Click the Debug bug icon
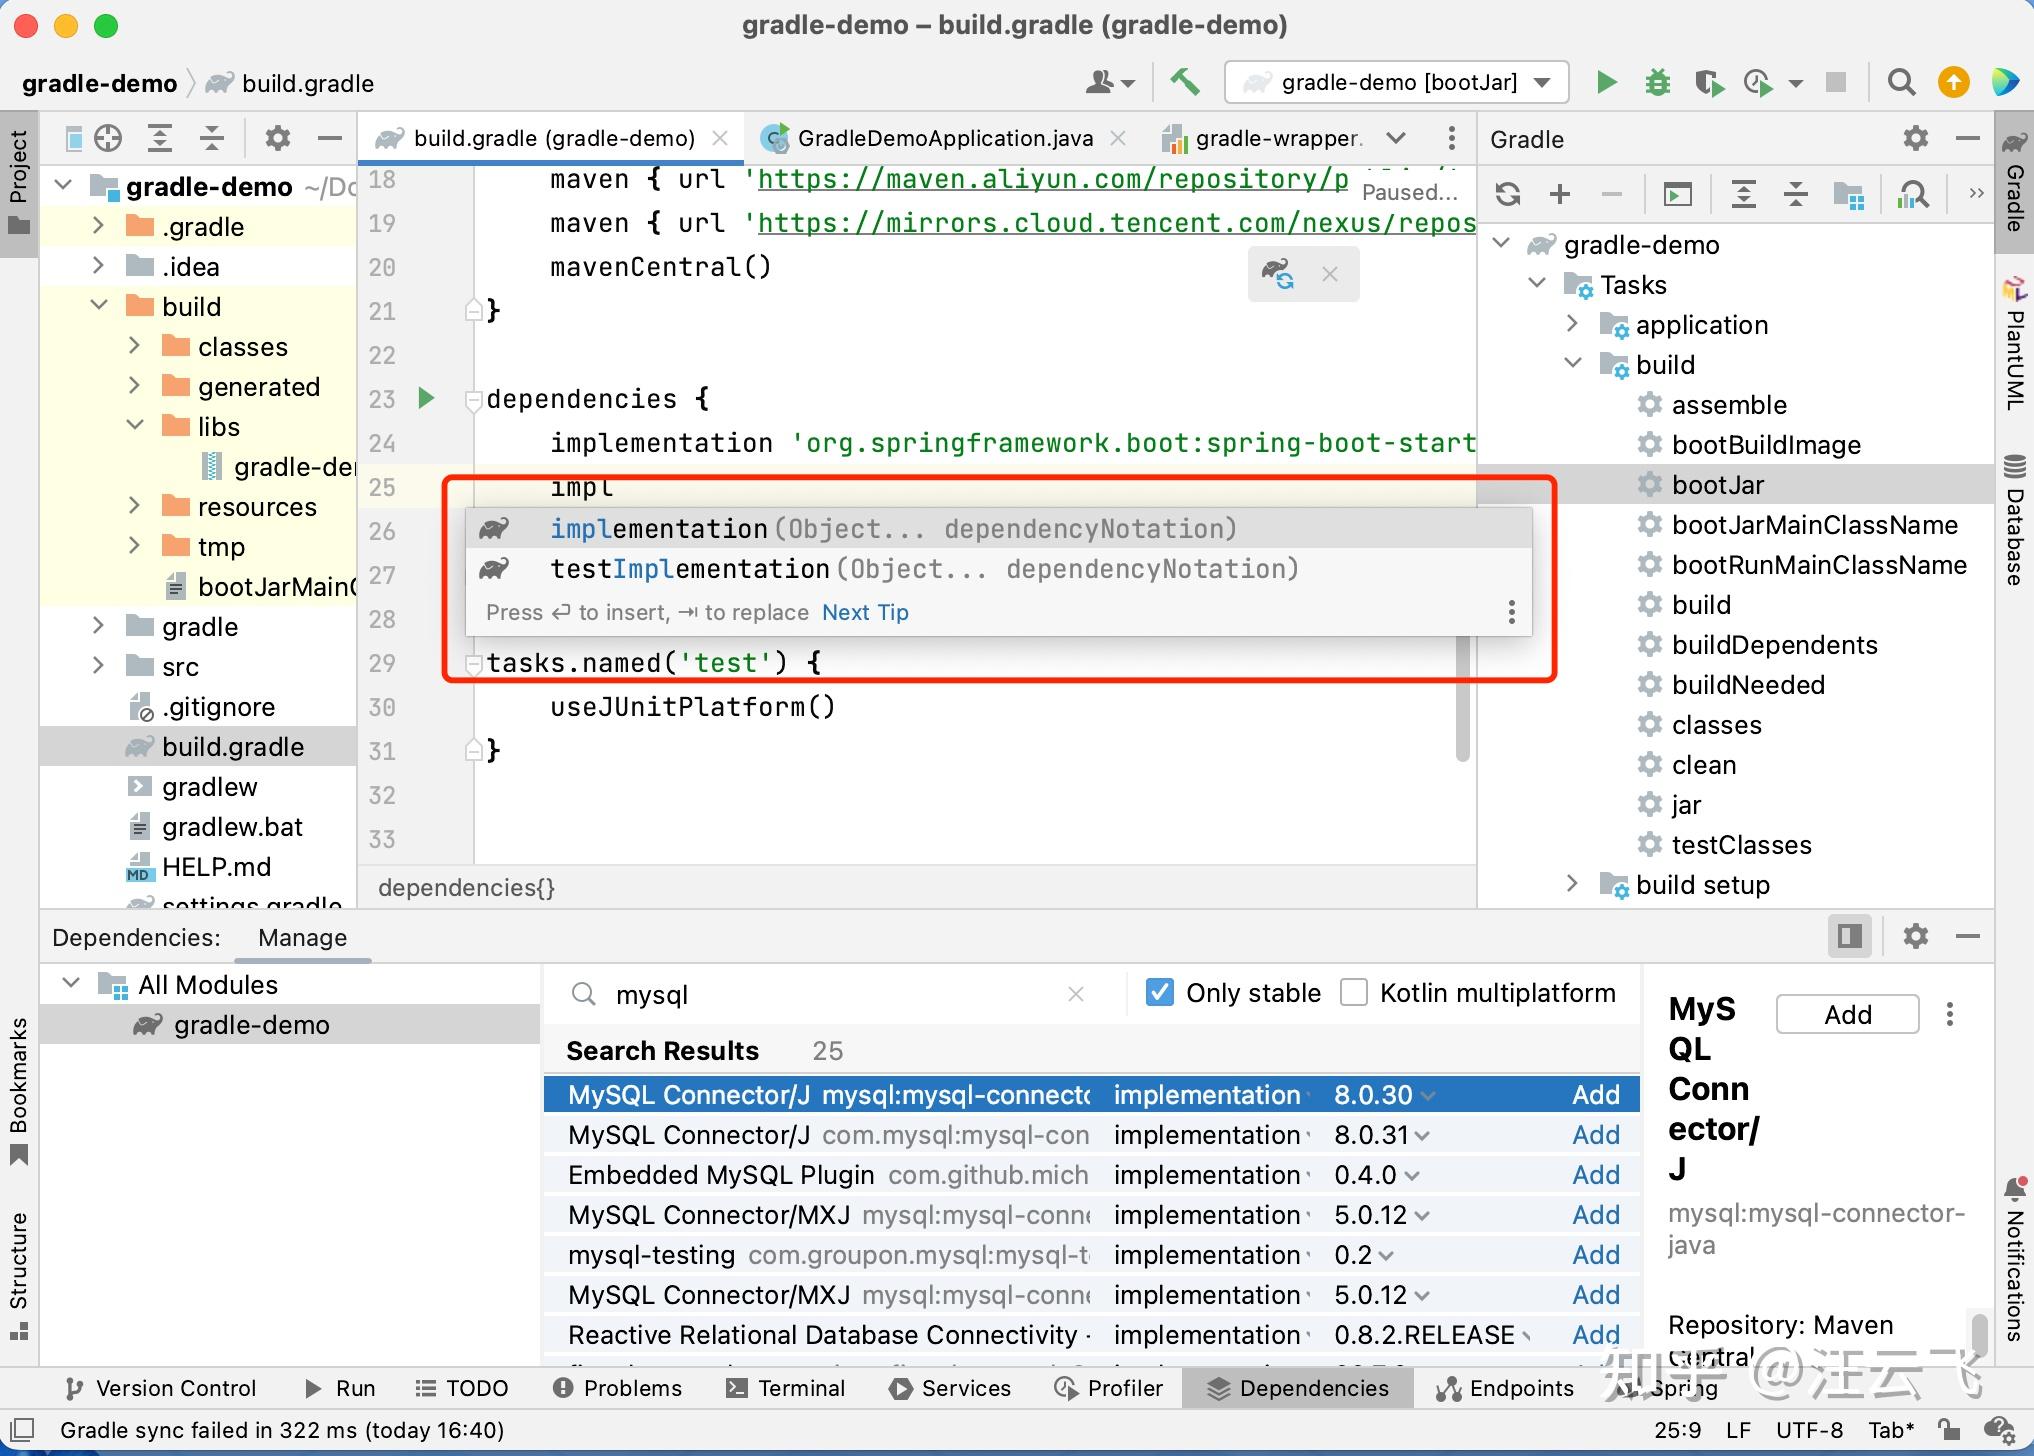Image resolution: width=2034 pixels, height=1456 pixels. click(x=1657, y=82)
